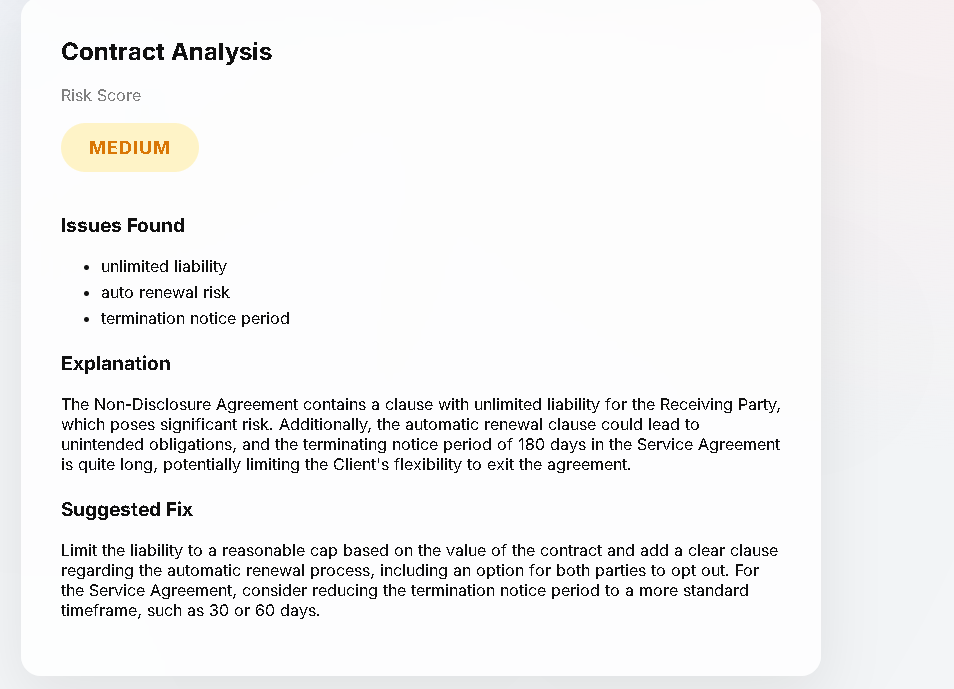Image resolution: width=954 pixels, height=689 pixels.
Task: Click the Risk Score label
Action: pyautogui.click(x=101, y=96)
